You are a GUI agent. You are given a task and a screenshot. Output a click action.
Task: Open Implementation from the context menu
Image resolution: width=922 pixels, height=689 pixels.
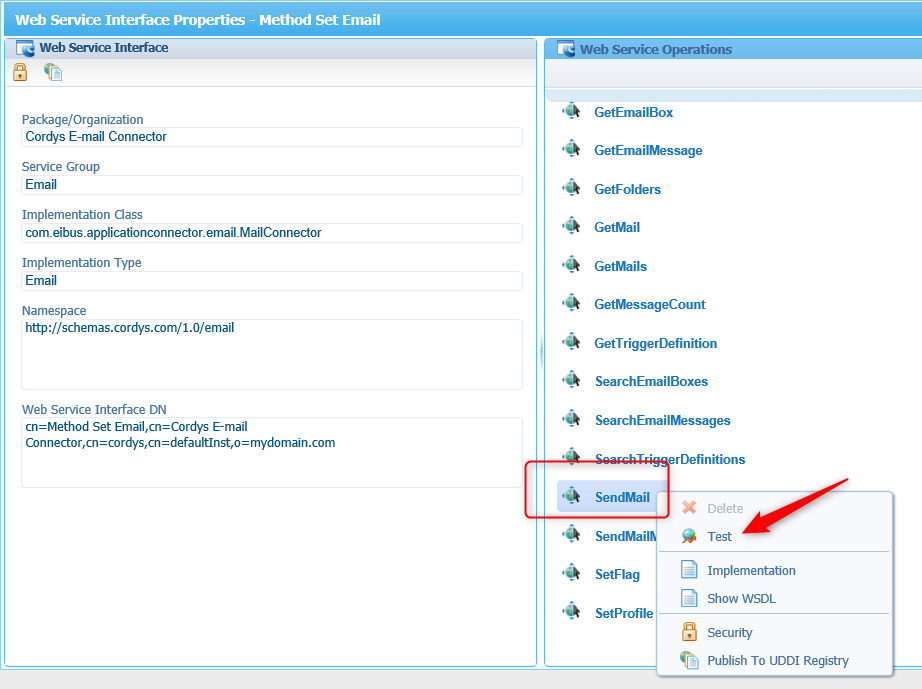751,570
